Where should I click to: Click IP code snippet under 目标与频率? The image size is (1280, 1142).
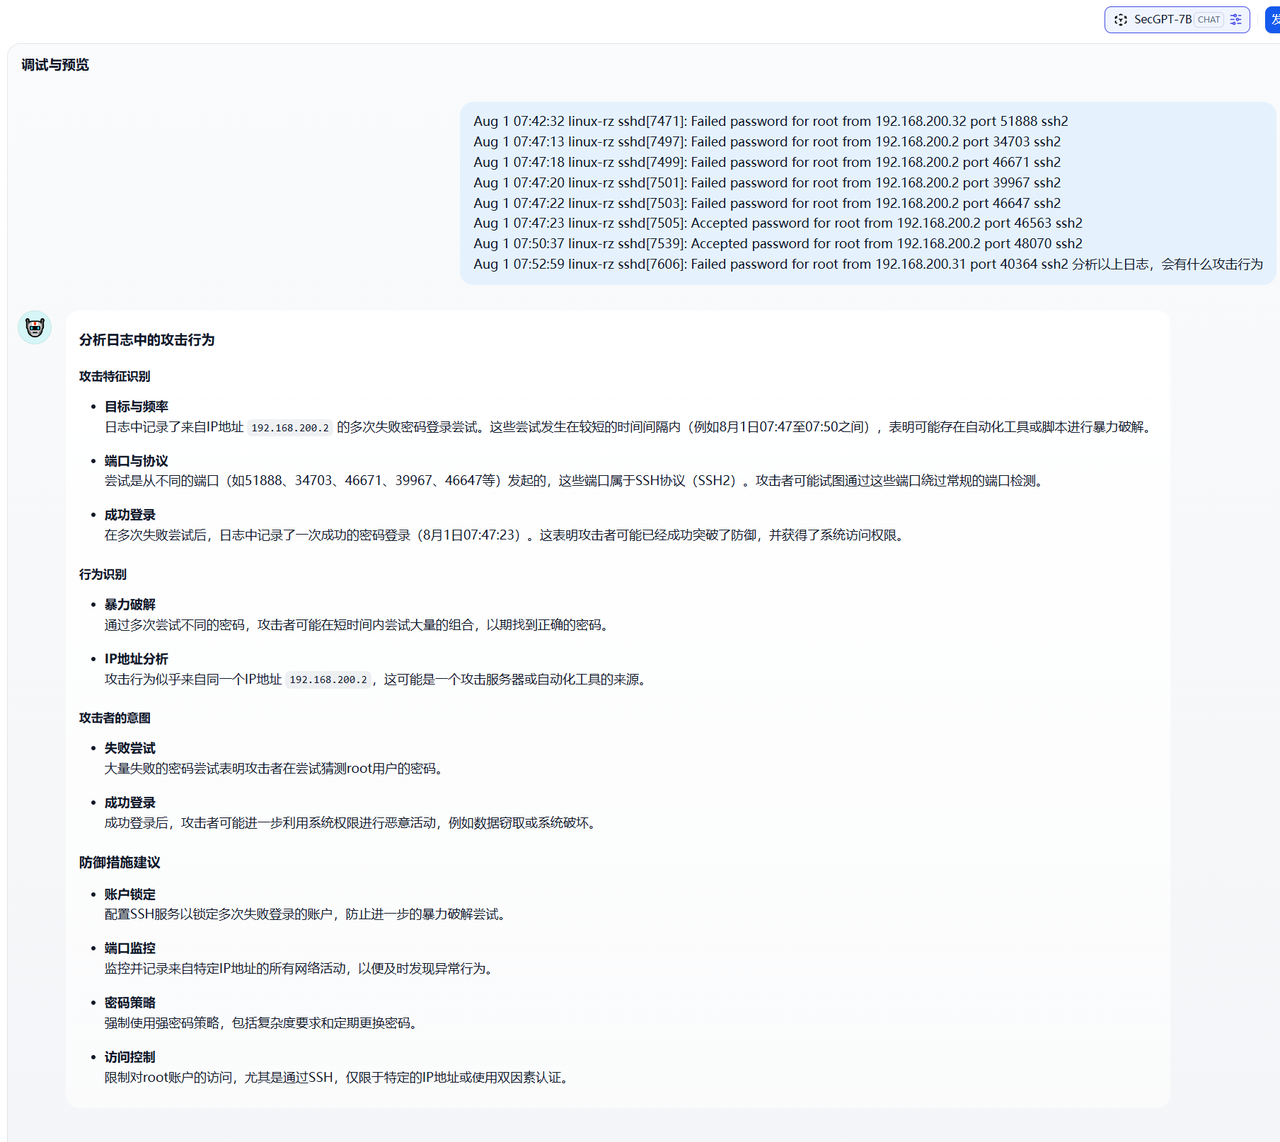(x=290, y=428)
